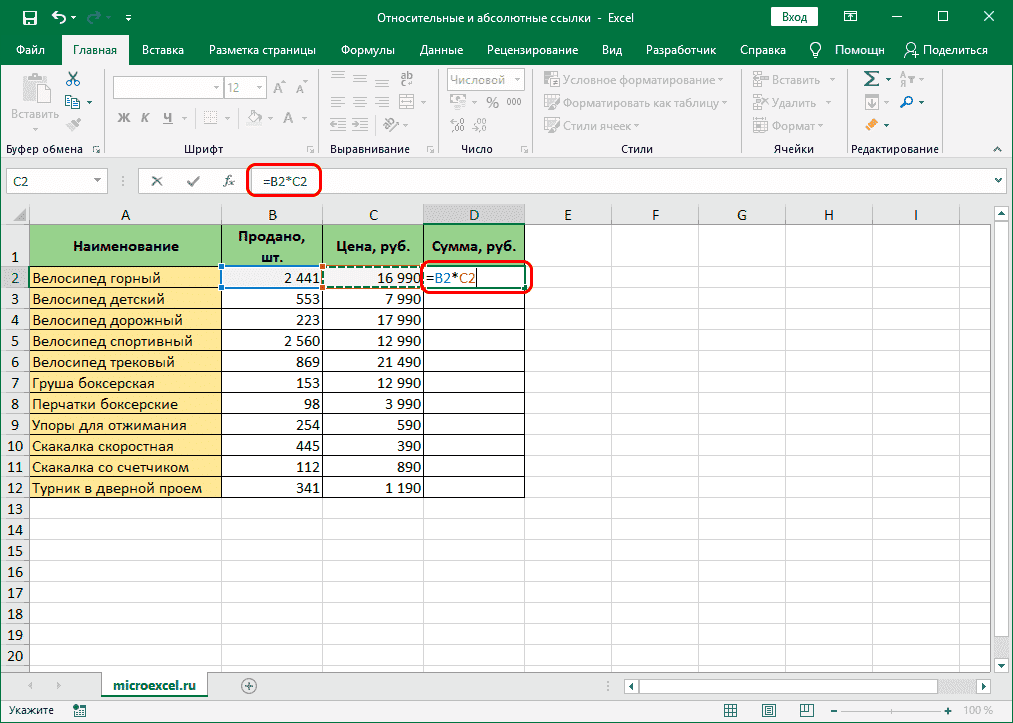This screenshot has width=1013, height=723.
Task: Click the AutoSum (Σ) icon
Action: coord(871,78)
